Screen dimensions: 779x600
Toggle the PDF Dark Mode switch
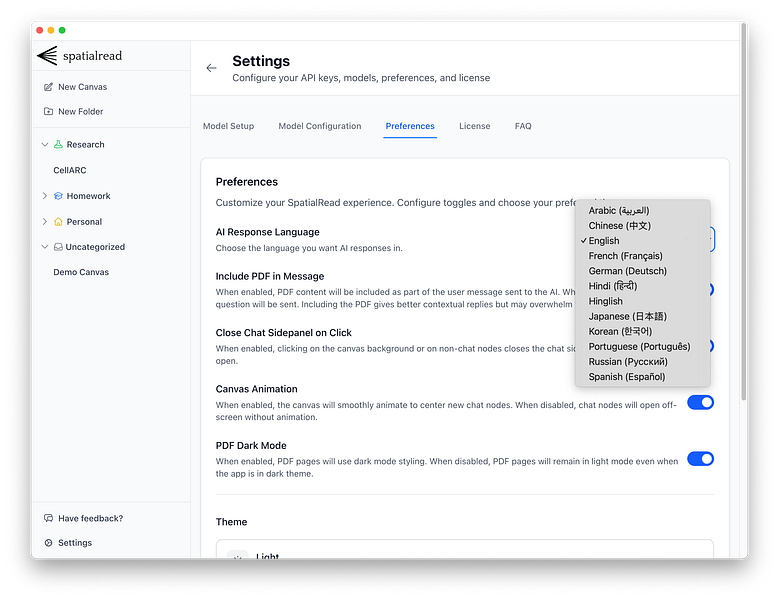pos(701,459)
